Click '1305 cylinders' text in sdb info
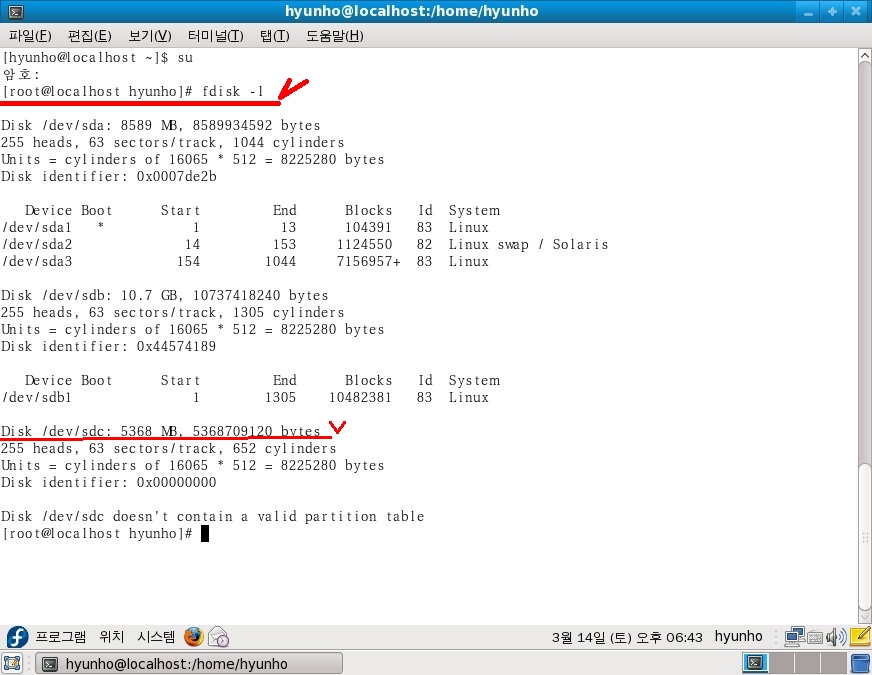872x675 pixels. (x=289, y=312)
